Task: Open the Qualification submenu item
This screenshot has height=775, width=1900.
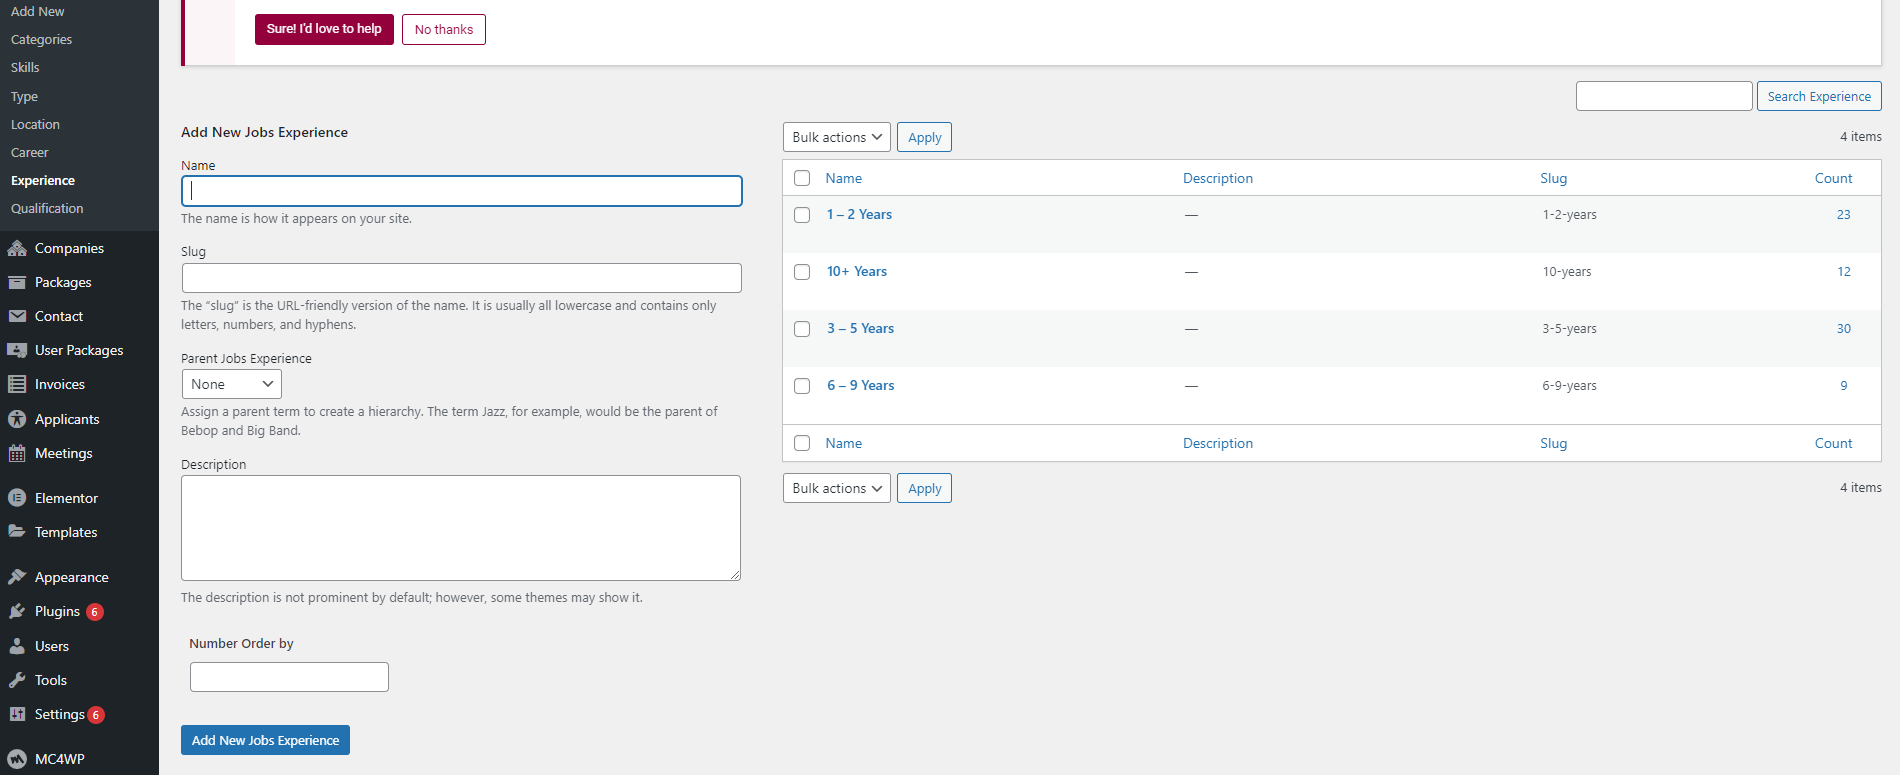Action: coord(47,208)
